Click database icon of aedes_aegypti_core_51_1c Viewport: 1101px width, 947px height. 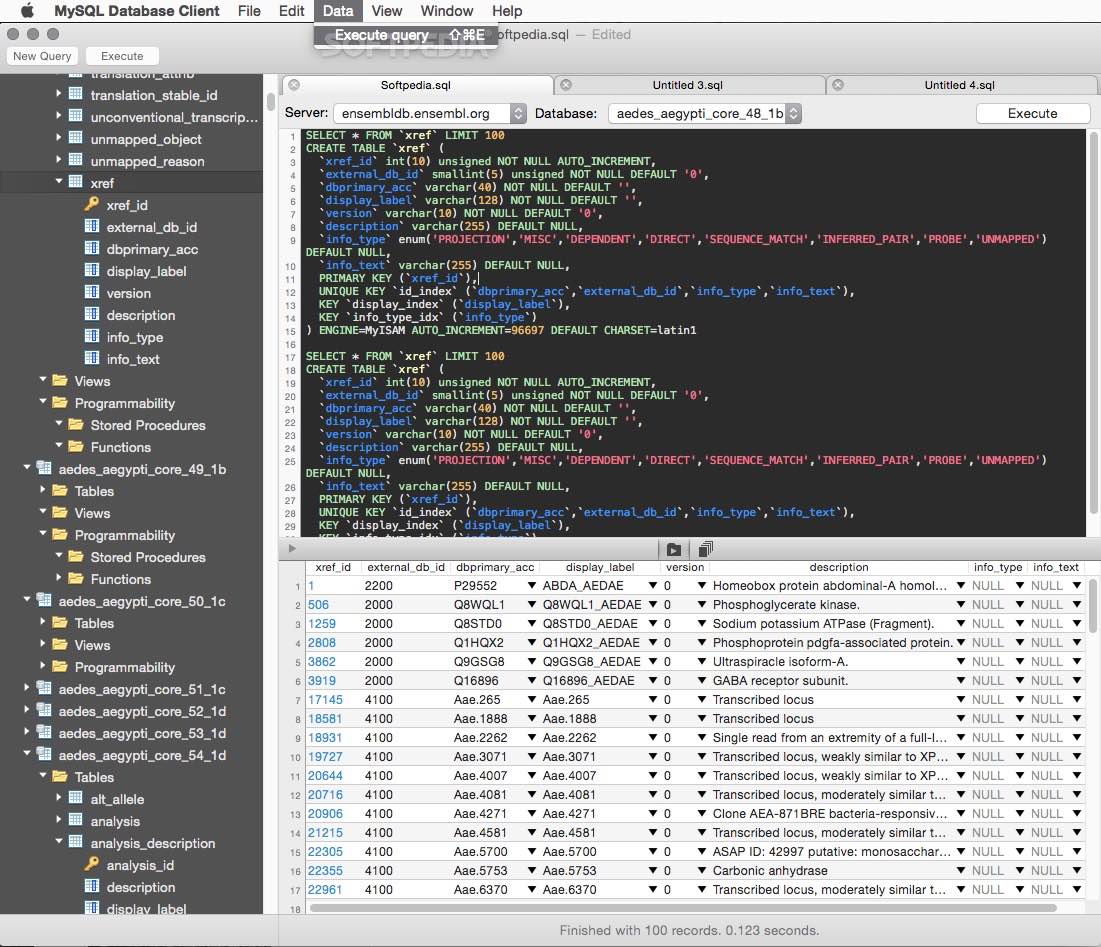[x=44, y=687]
